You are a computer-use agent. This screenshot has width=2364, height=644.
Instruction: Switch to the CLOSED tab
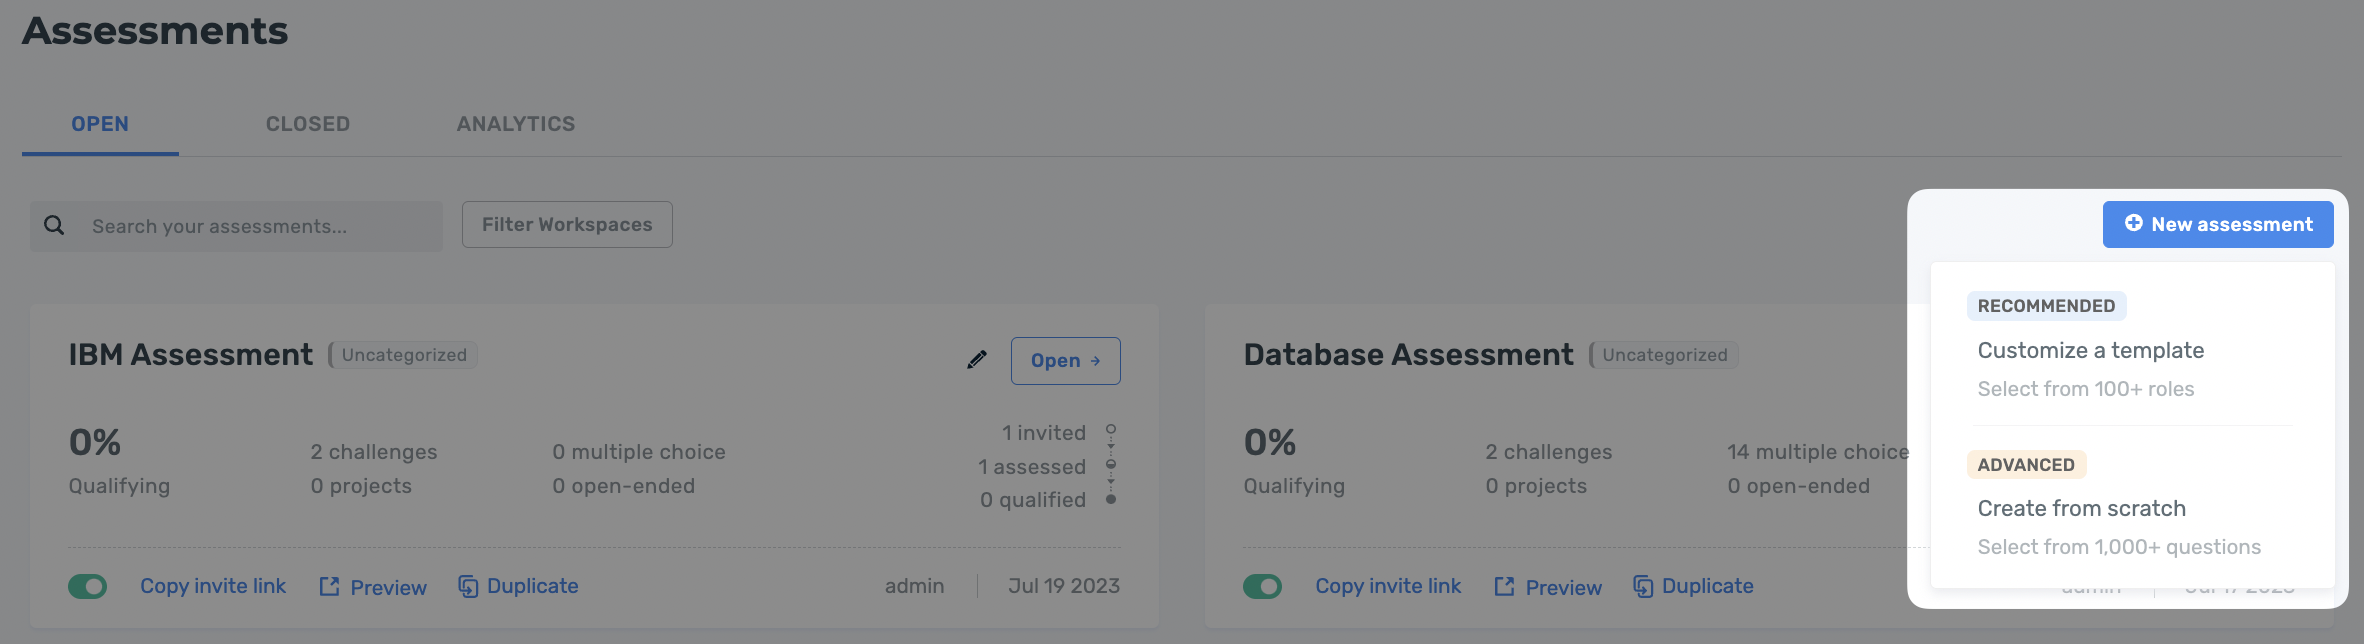pyautogui.click(x=307, y=123)
